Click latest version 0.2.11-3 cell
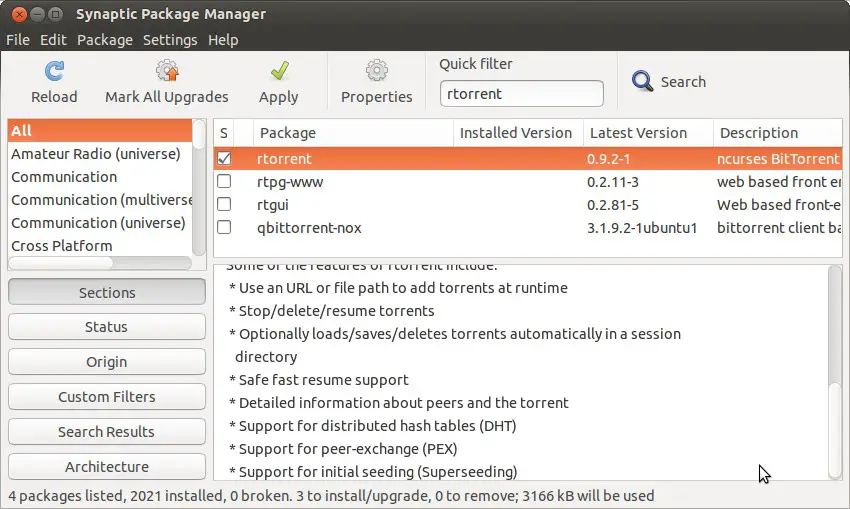Image resolution: width=850 pixels, height=509 pixels. (x=613, y=182)
